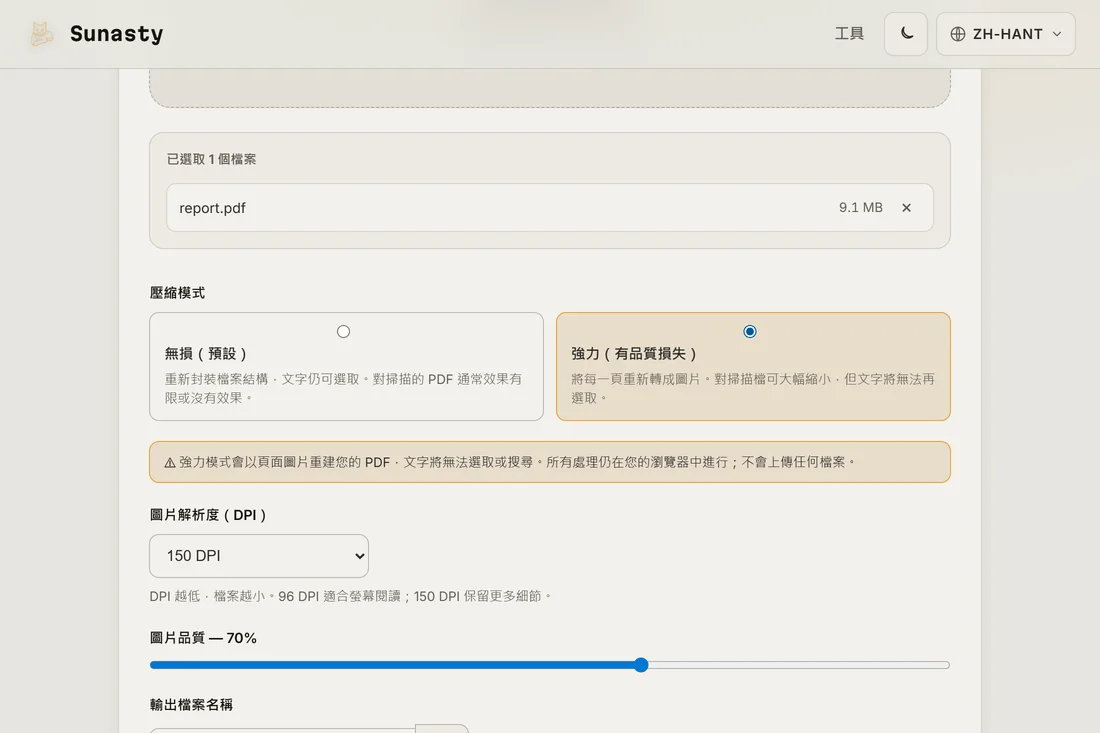Click the 輸出檔案名稱 input field
Viewport: 1100px width, 733px height.
point(282,729)
